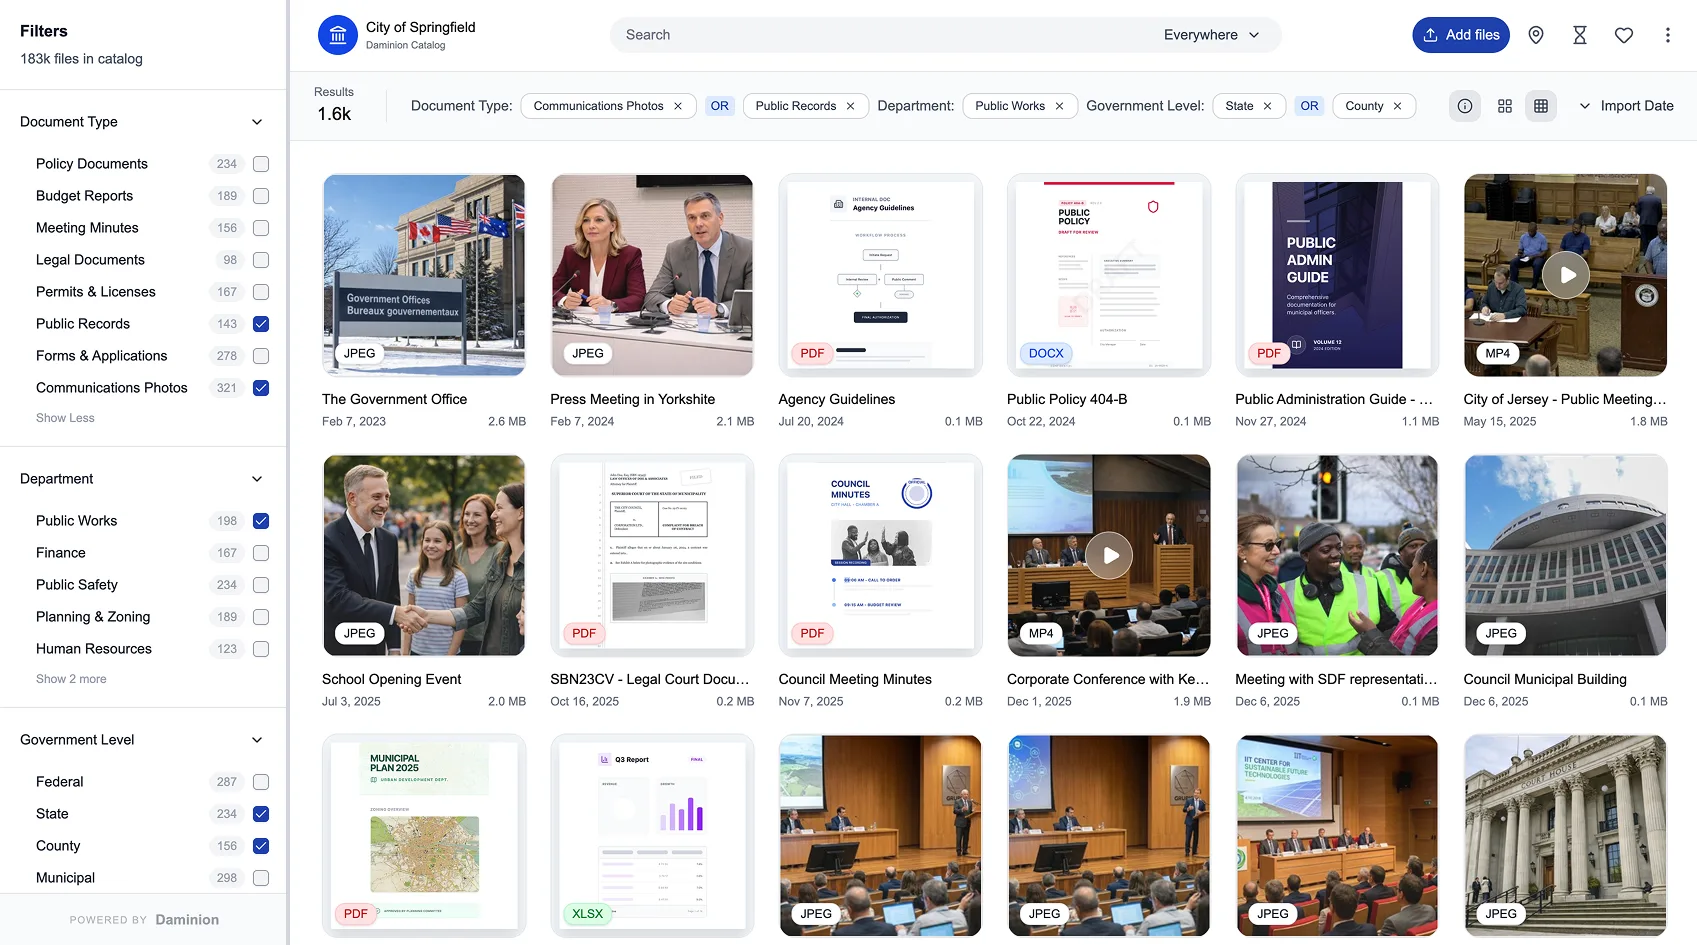1697x945 pixels.
Task: Open the three-dot more options menu
Action: point(1667,35)
